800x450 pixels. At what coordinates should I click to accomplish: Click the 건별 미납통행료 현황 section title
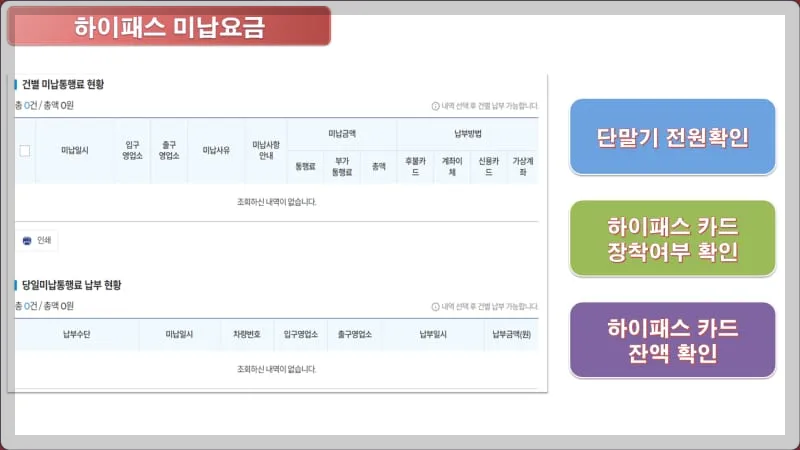point(63,84)
